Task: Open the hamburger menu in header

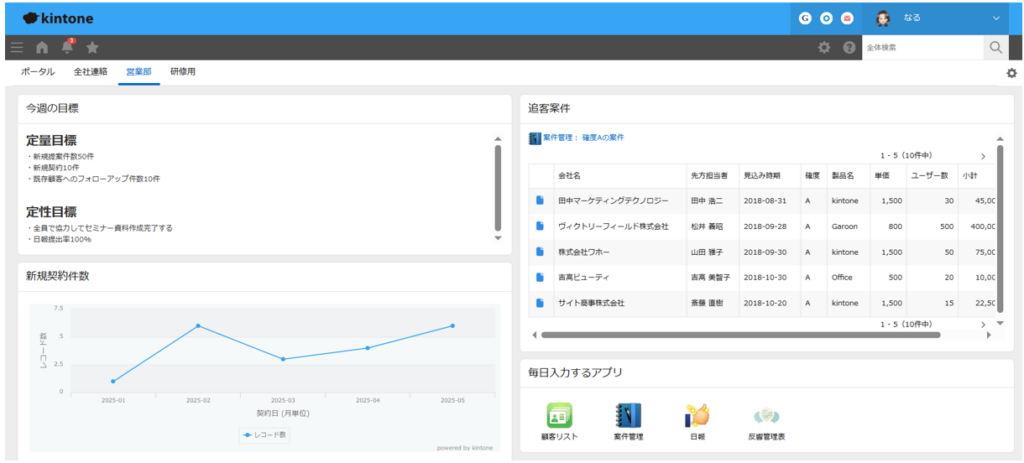Action: click(16, 47)
